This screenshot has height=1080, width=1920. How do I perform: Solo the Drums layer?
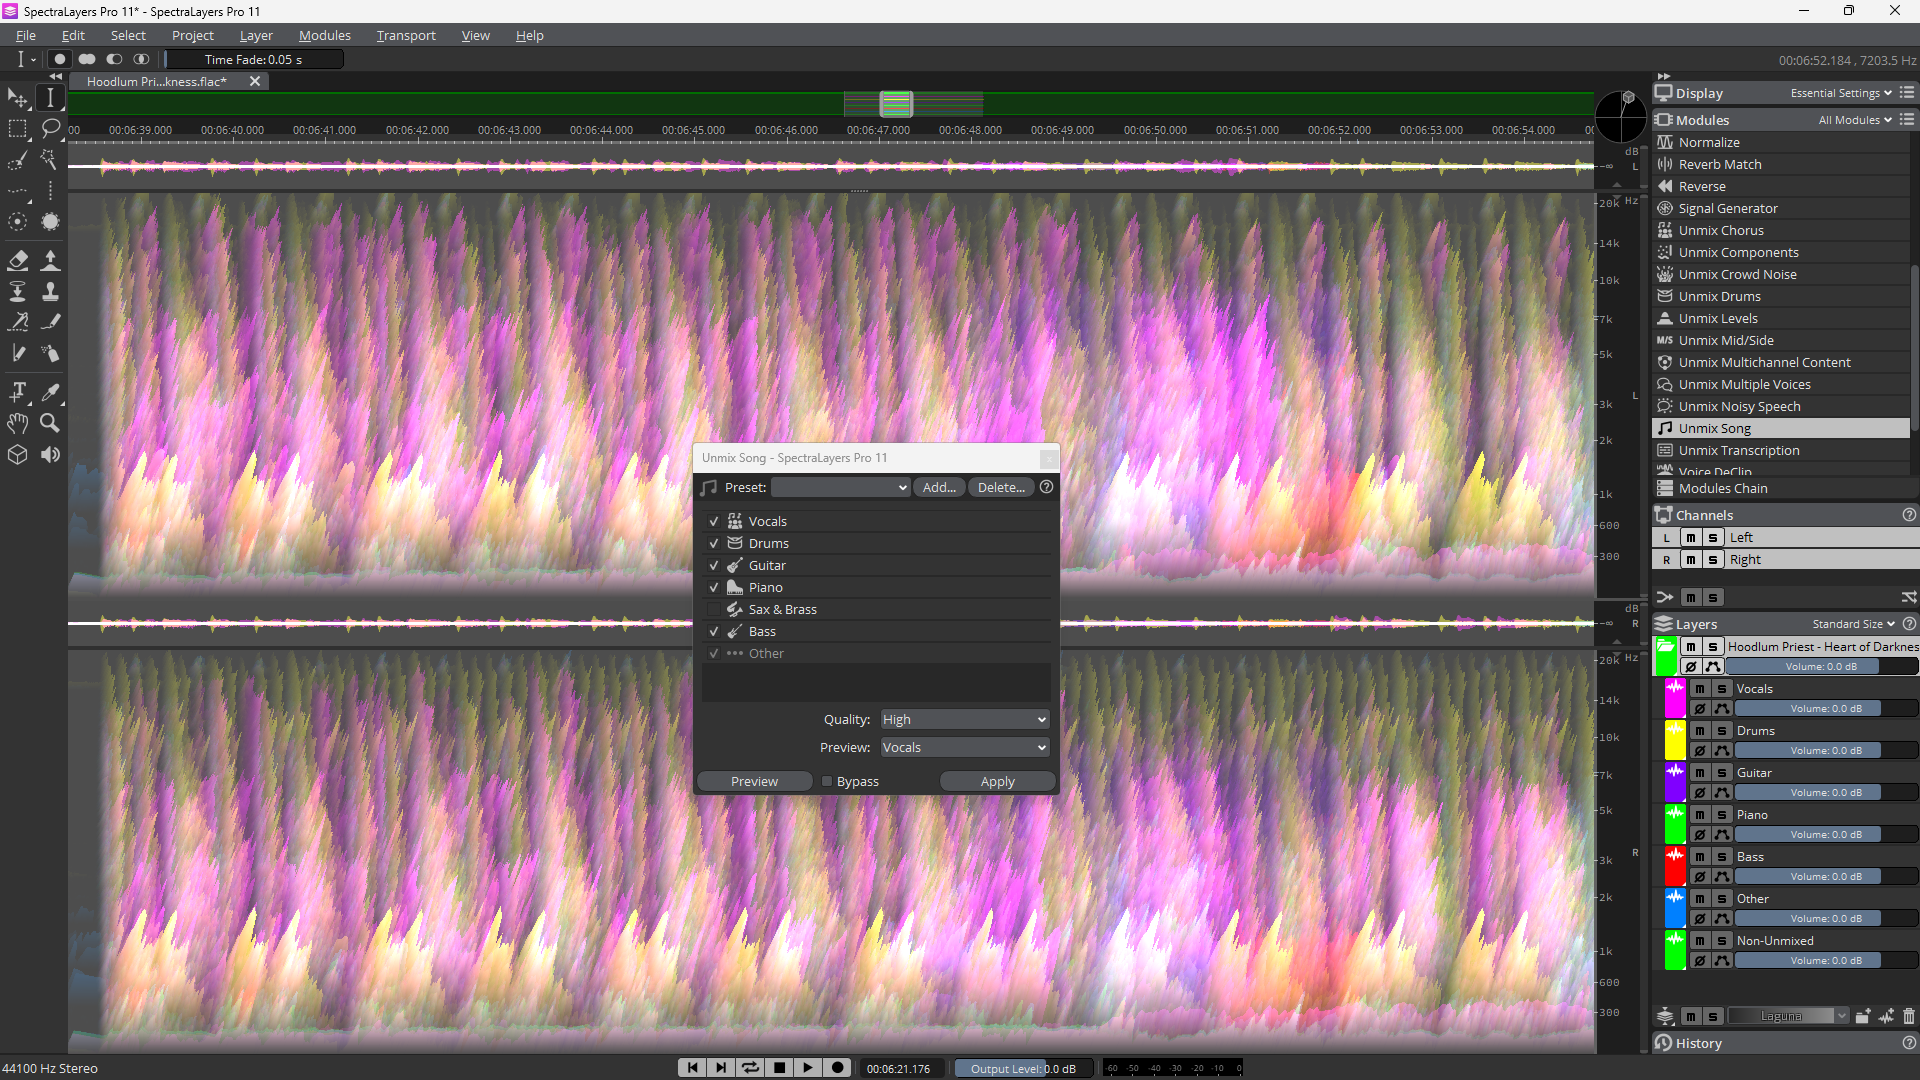[x=1722, y=730]
